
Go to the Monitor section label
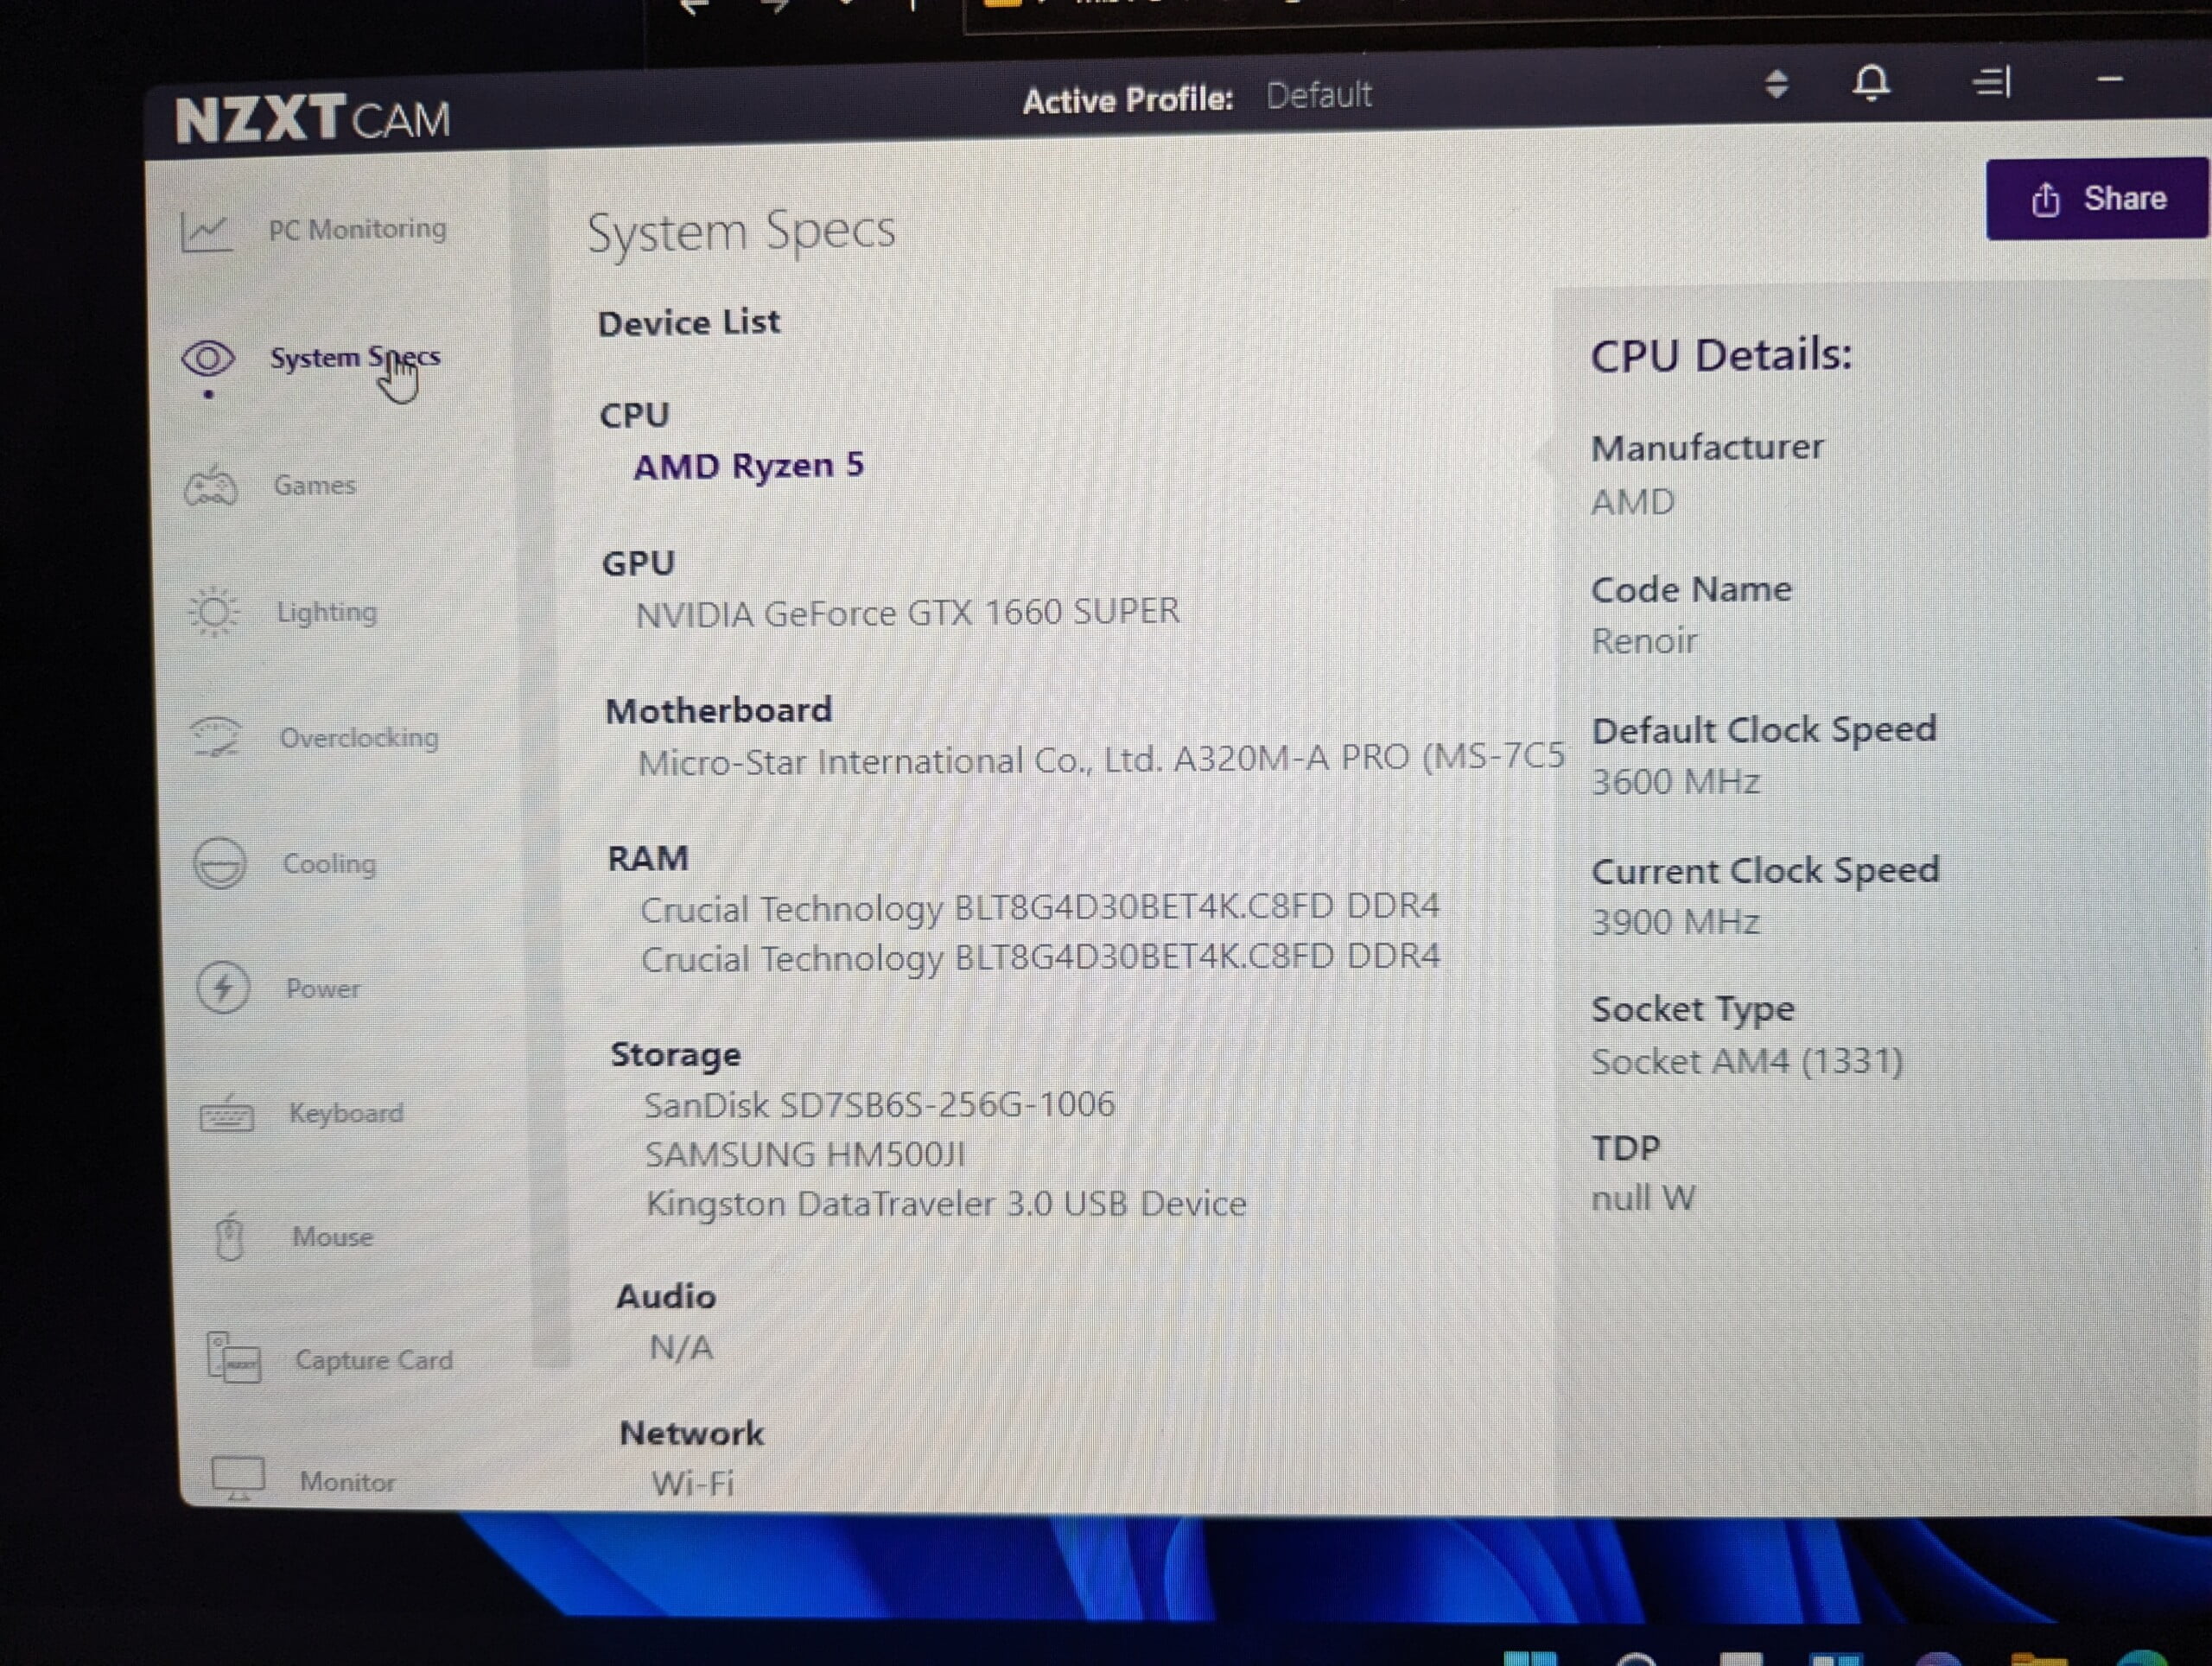(x=347, y=1482)
